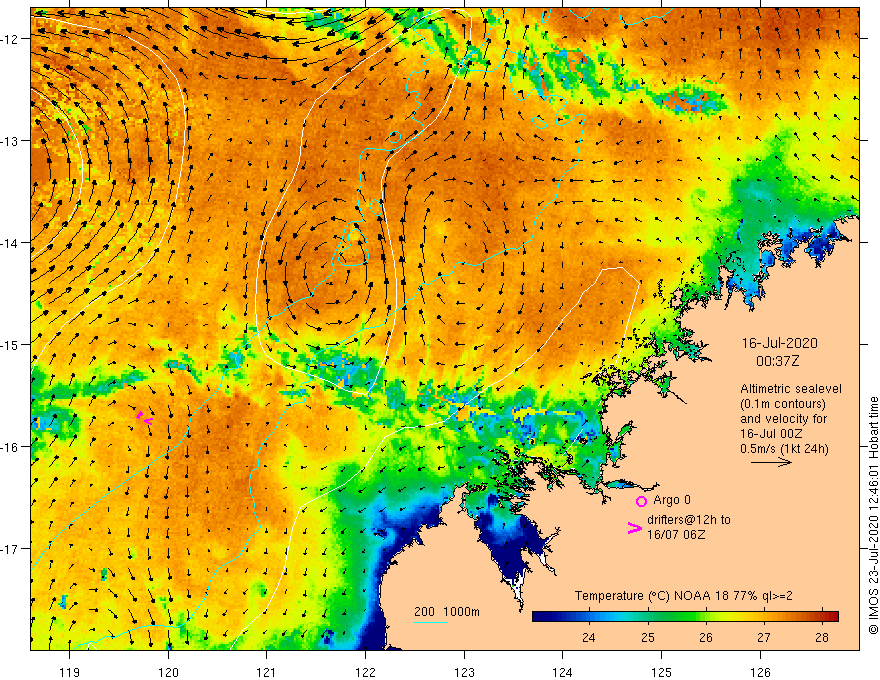
Task: Click the latitude axis label -13
Action: (10, 141)
